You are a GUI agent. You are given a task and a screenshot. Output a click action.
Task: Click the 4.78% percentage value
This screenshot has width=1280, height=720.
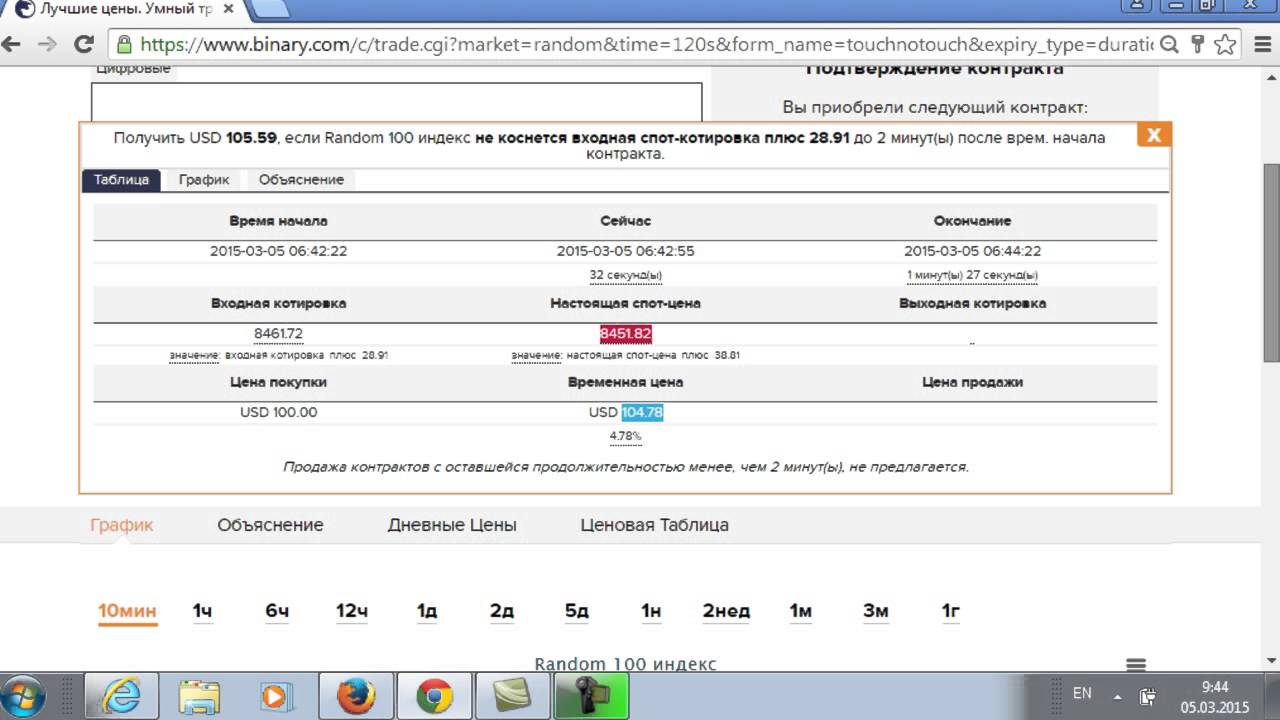point(626,436)
